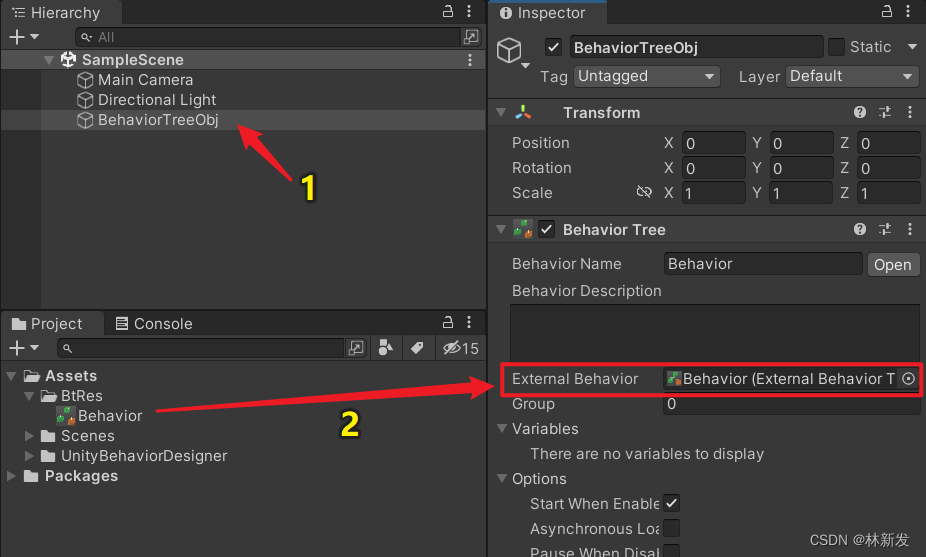Open Behavior Tree options menu
Screen dimensions: 926x557
point(909,229)
